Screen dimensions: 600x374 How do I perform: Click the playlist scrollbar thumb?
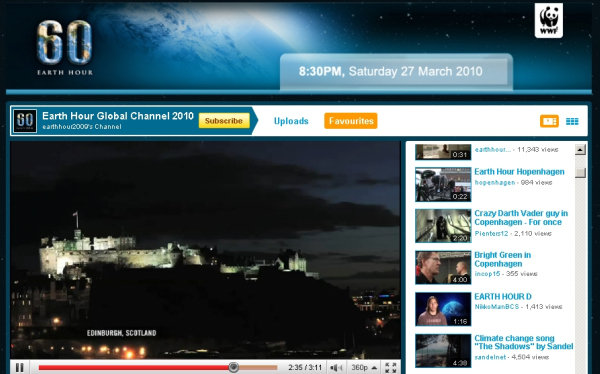pyautogui.click(x=580, y=173)
